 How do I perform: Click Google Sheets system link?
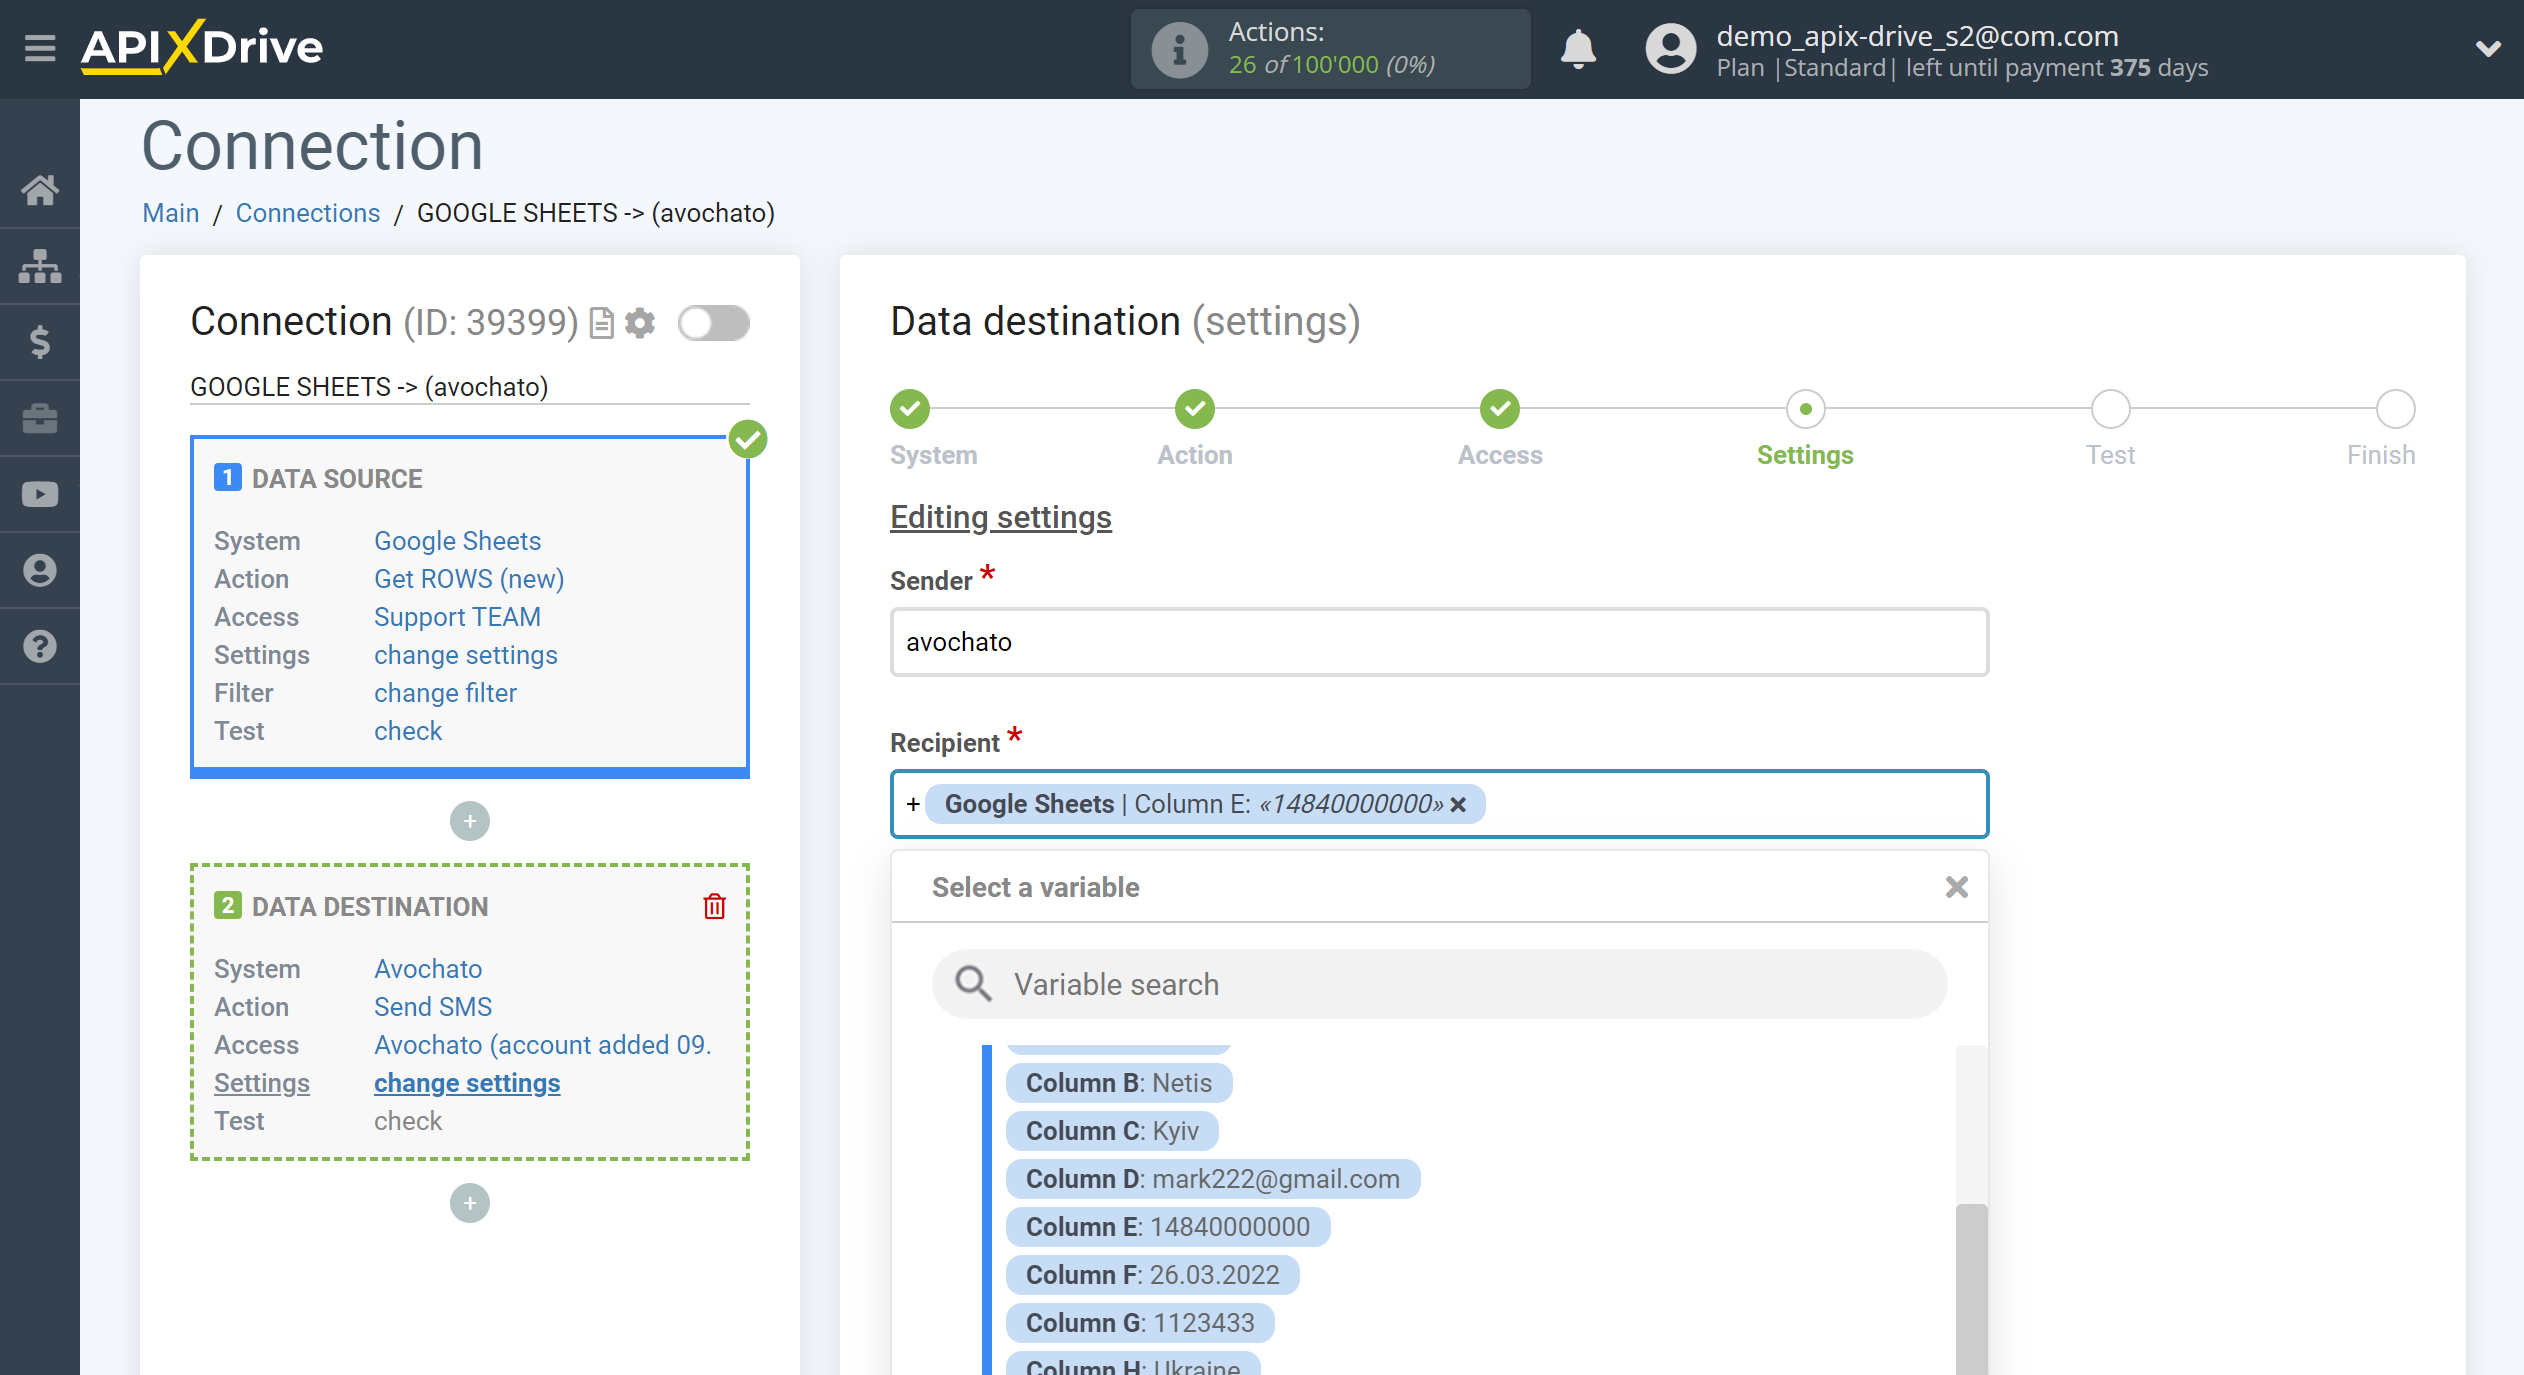tap(457, 541)
